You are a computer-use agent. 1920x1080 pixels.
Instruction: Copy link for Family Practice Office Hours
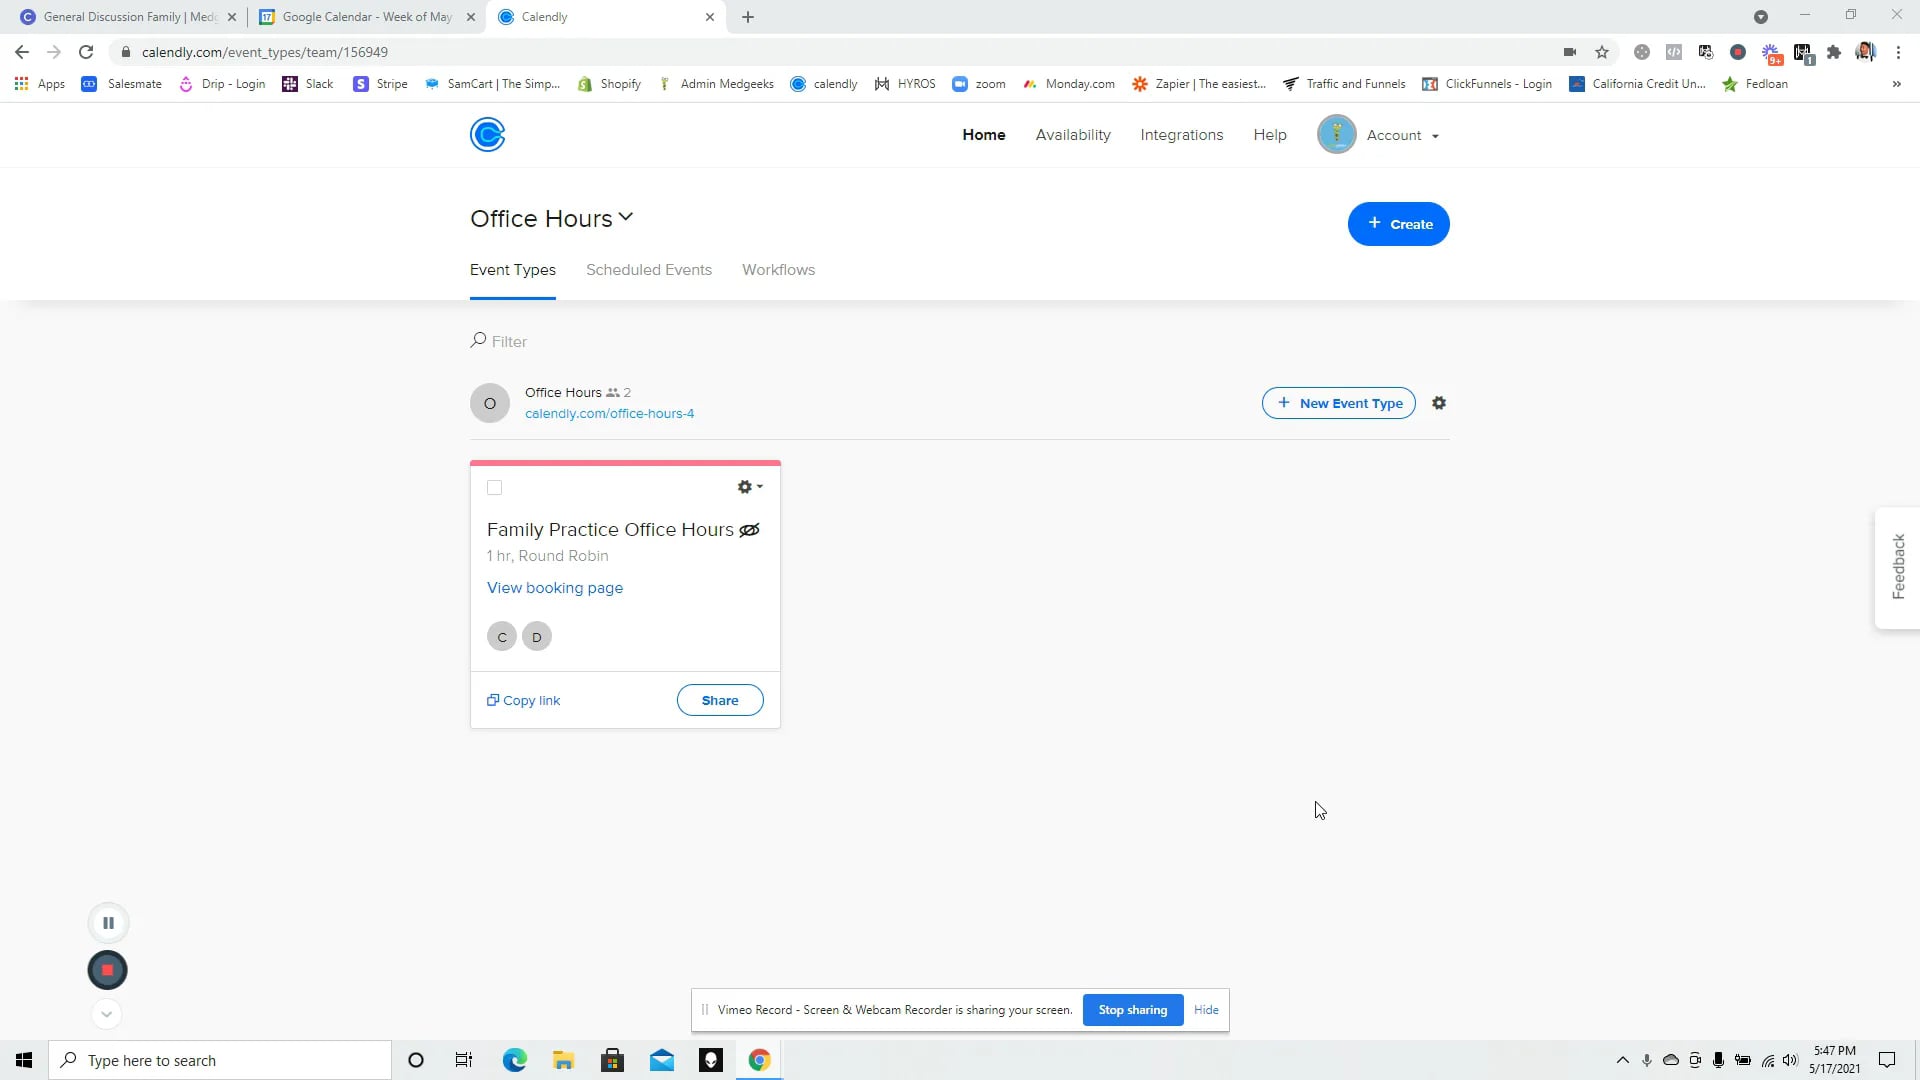[524, 700]
